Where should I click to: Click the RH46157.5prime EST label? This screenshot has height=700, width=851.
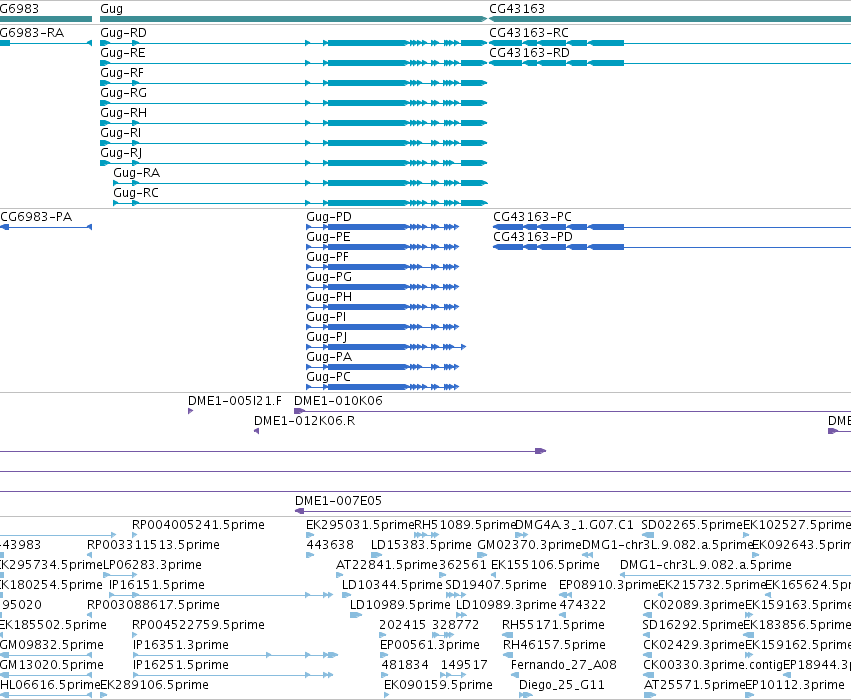(554, 645)
